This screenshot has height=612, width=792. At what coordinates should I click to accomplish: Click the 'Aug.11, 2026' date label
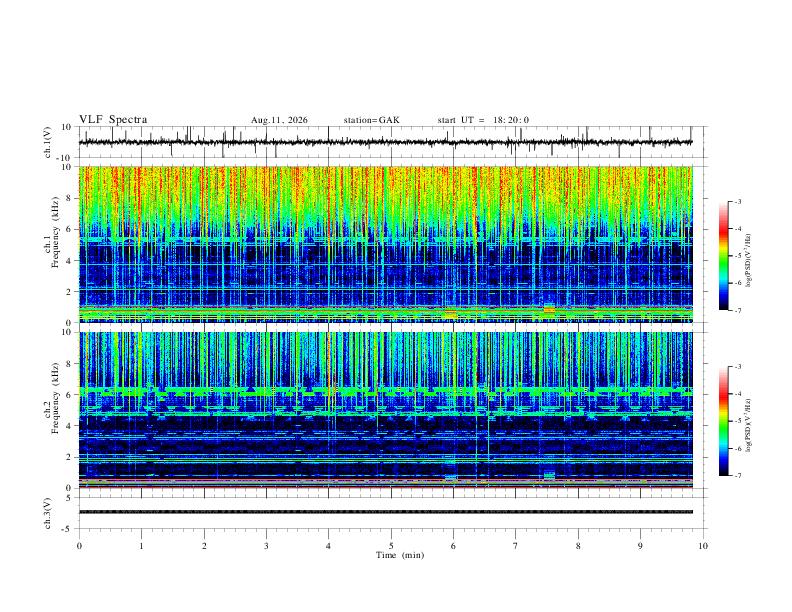(x=279, y=120)
